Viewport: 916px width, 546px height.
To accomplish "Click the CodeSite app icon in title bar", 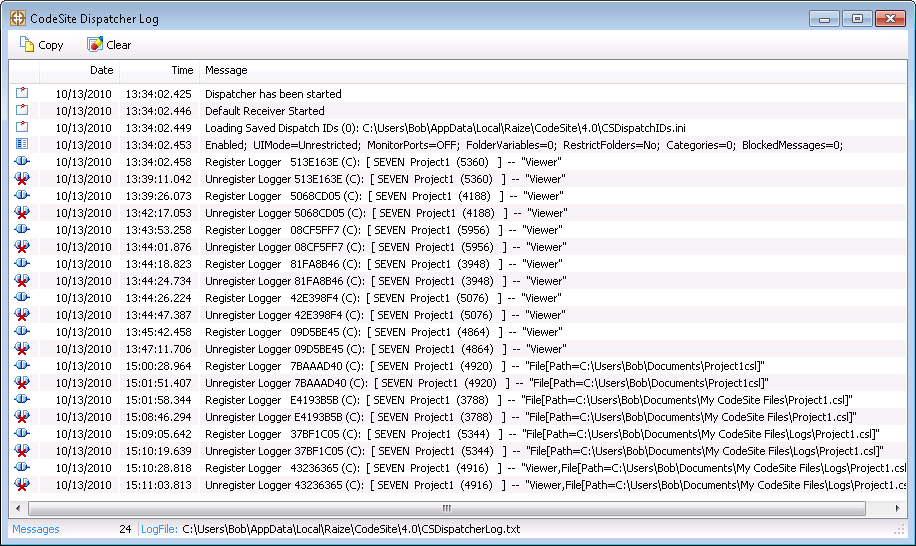I will point(18,19).
